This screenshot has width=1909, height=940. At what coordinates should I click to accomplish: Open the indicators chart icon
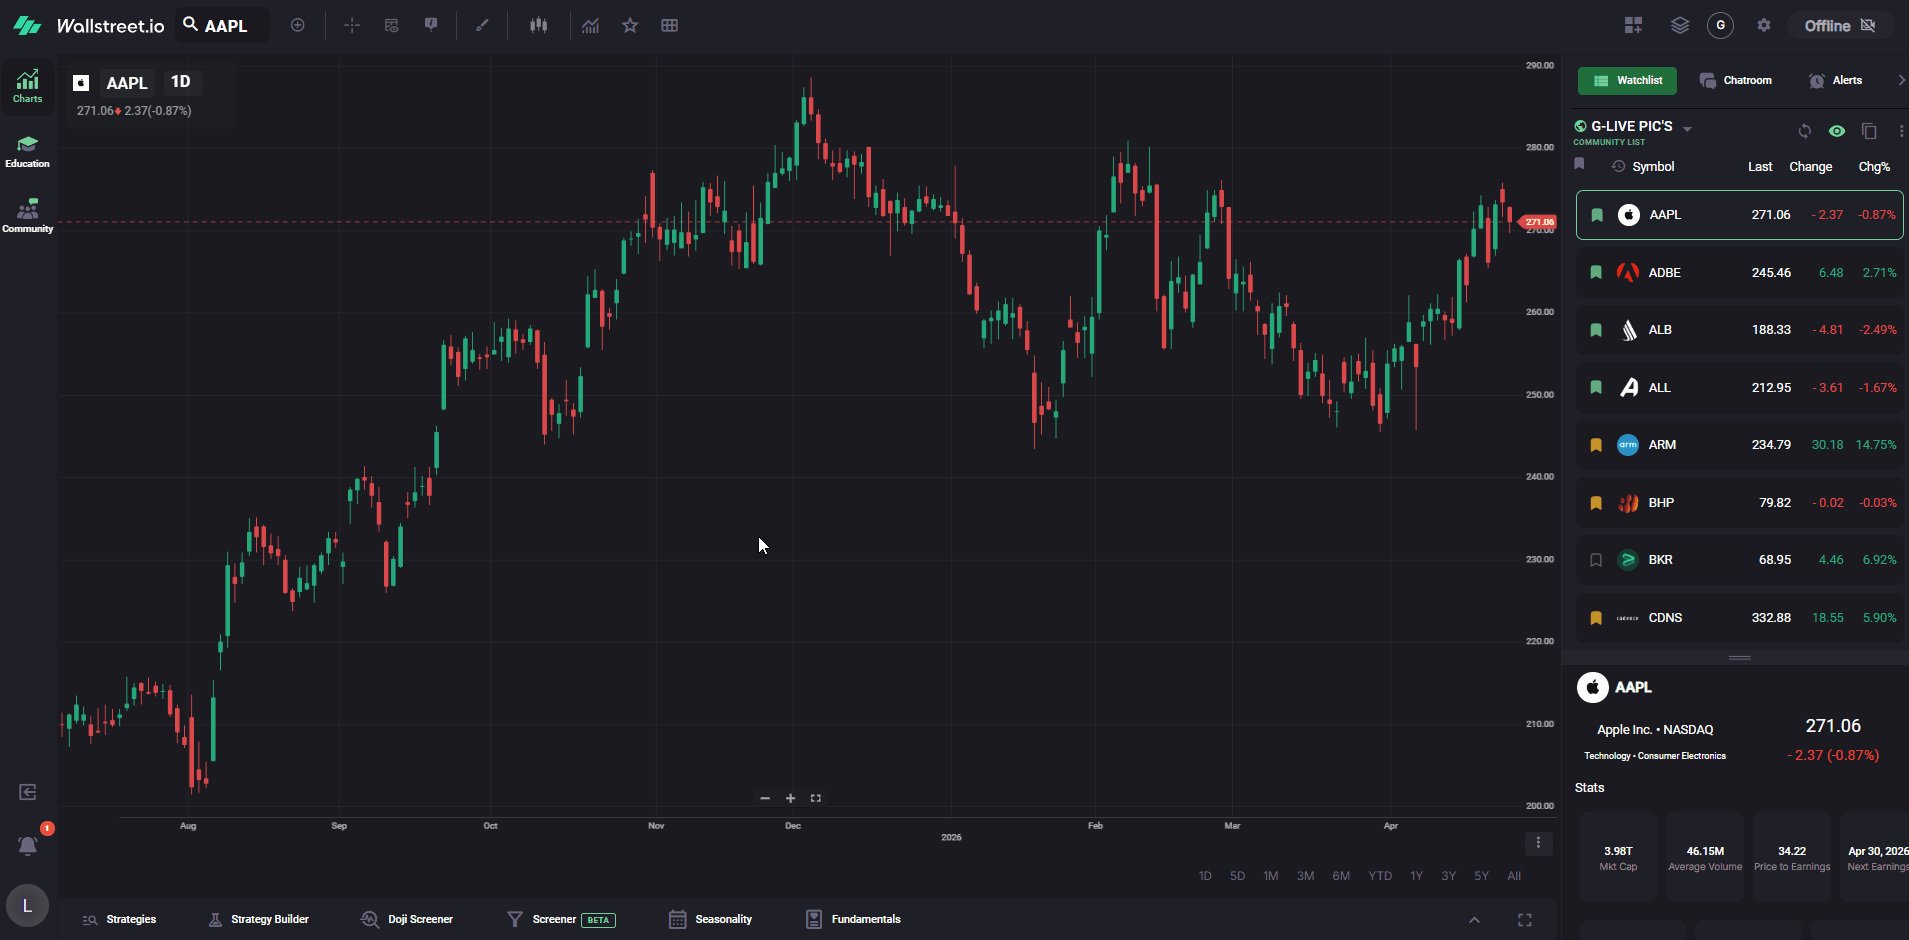tap(591, 25)
